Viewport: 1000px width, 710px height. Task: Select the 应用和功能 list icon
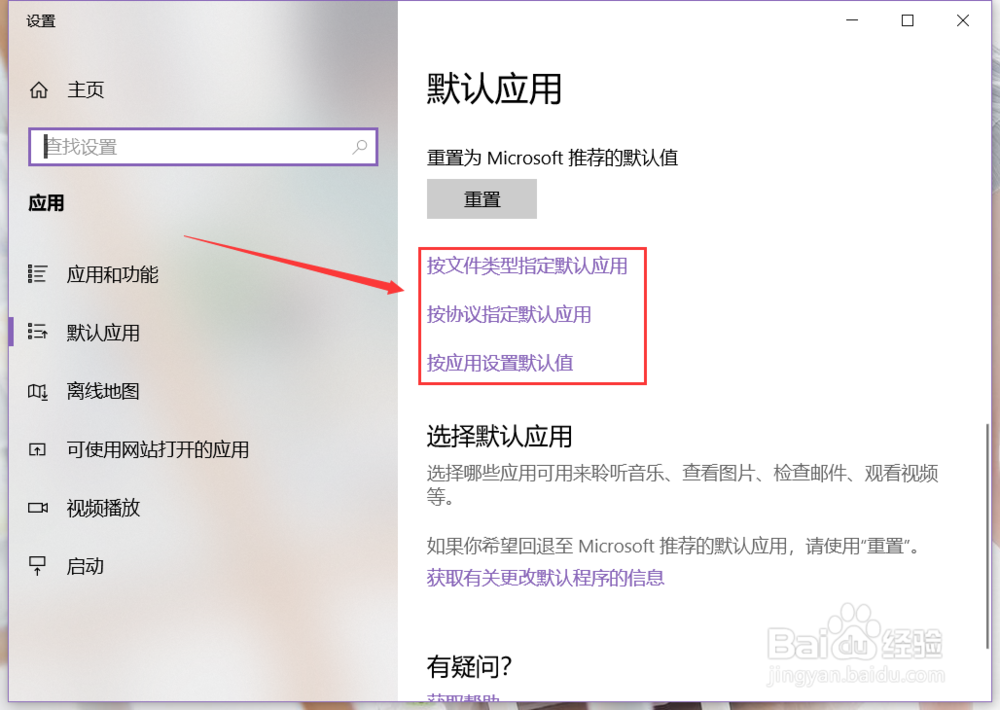click(x=38, y=274)
